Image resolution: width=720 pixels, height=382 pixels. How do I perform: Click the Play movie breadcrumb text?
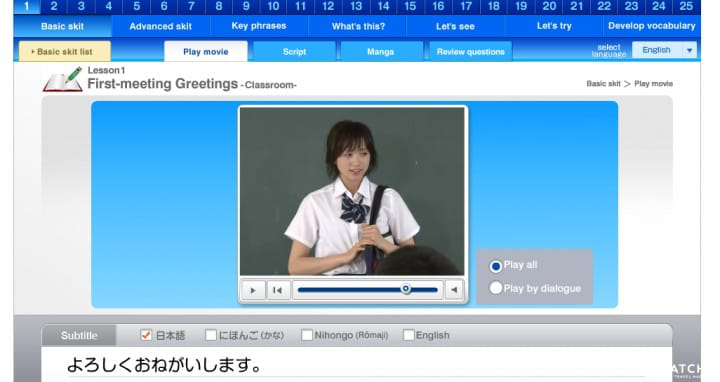pos(653,84)
